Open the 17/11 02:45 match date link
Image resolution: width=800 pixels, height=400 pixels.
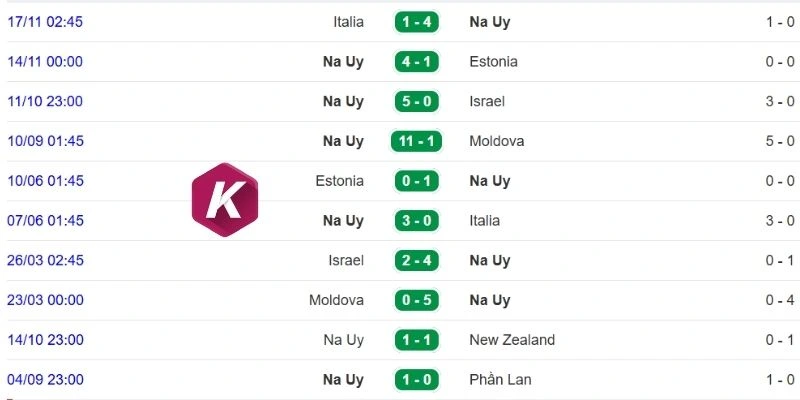click(45, 22)
